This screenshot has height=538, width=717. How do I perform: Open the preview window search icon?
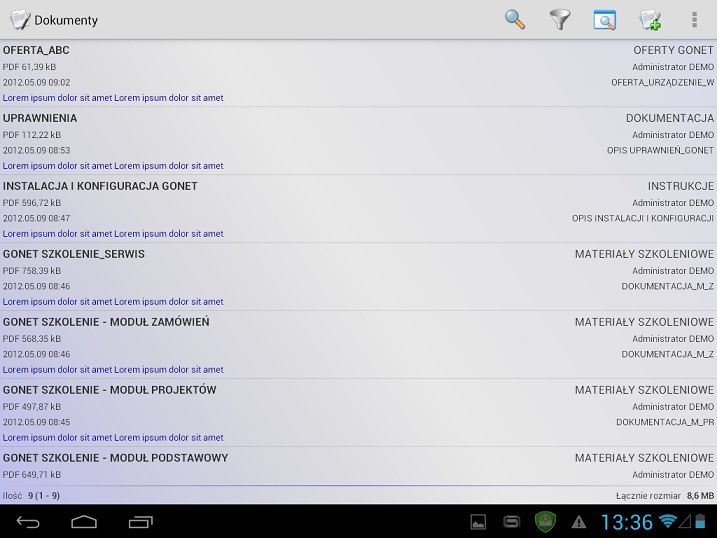[605, 20]
